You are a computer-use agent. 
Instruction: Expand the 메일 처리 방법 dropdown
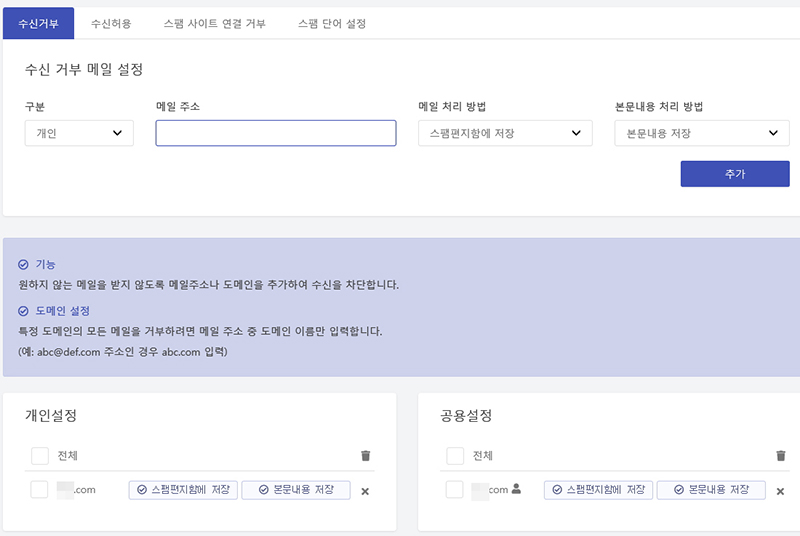click(505, 133)
